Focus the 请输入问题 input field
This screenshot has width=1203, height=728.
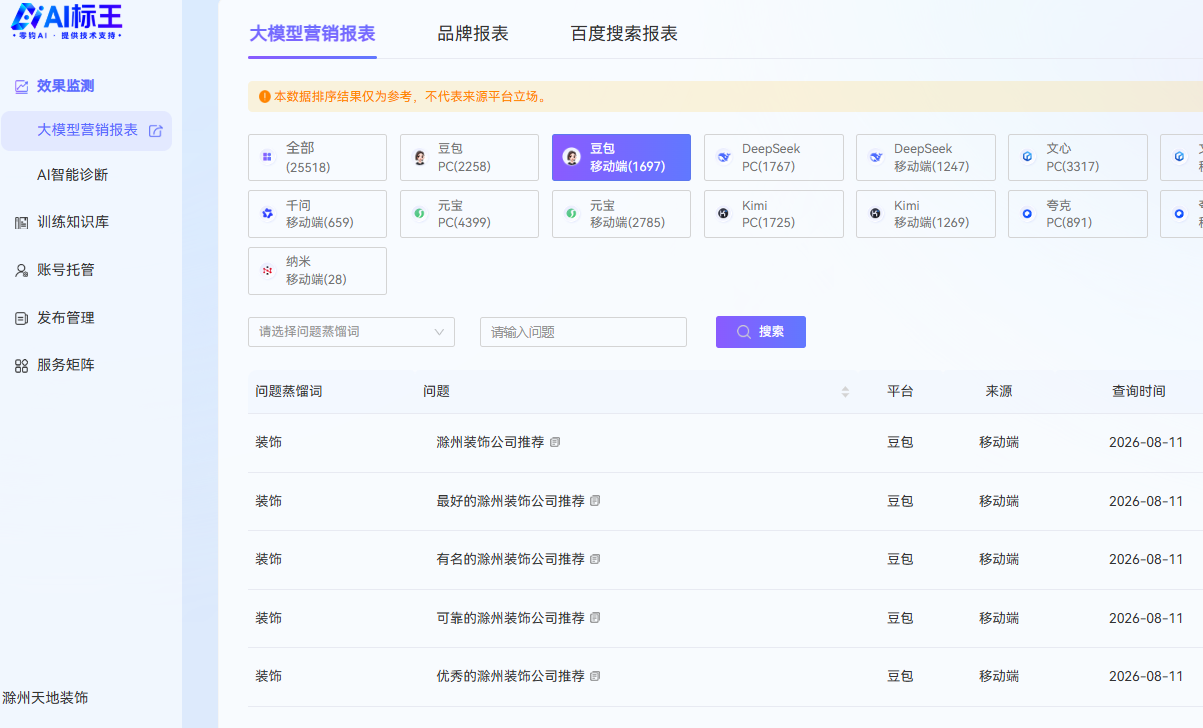[x=583, y=332]
